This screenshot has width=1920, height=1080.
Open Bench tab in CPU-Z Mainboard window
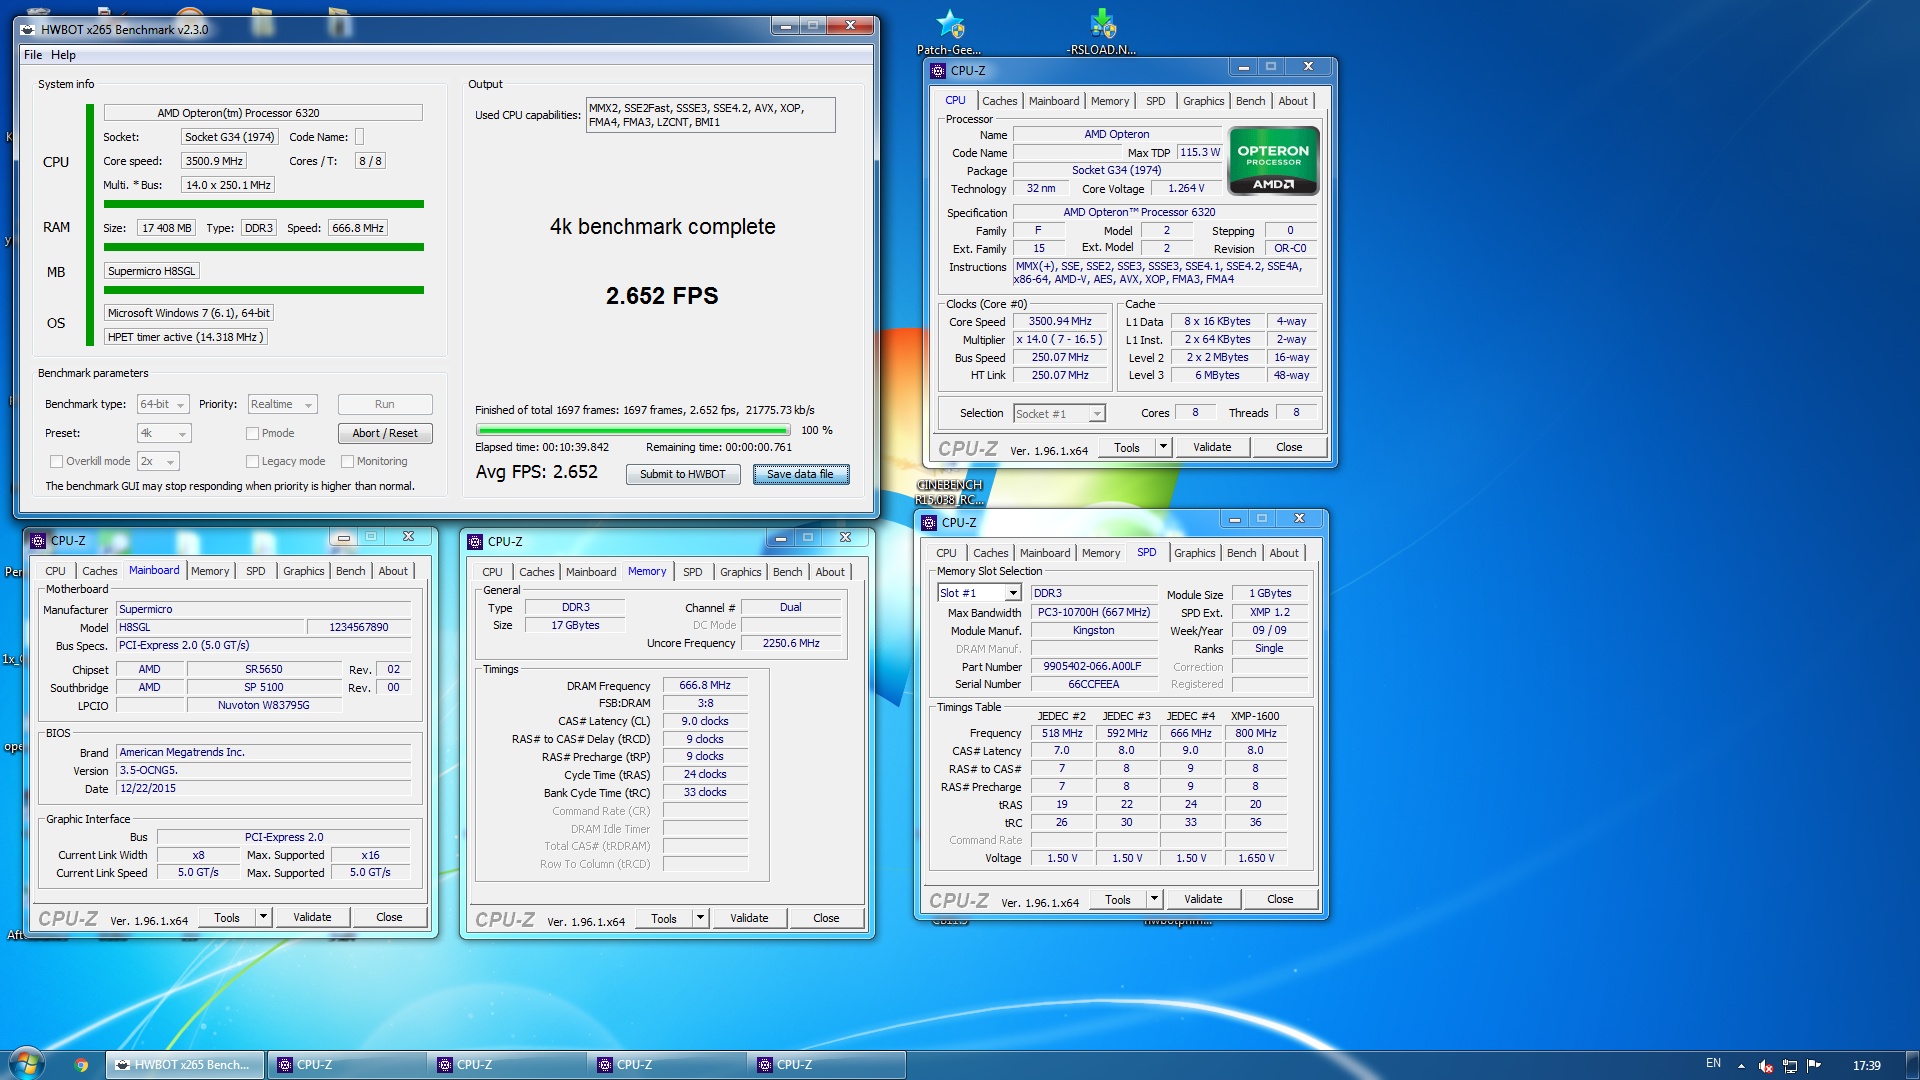tap(350, 571)
